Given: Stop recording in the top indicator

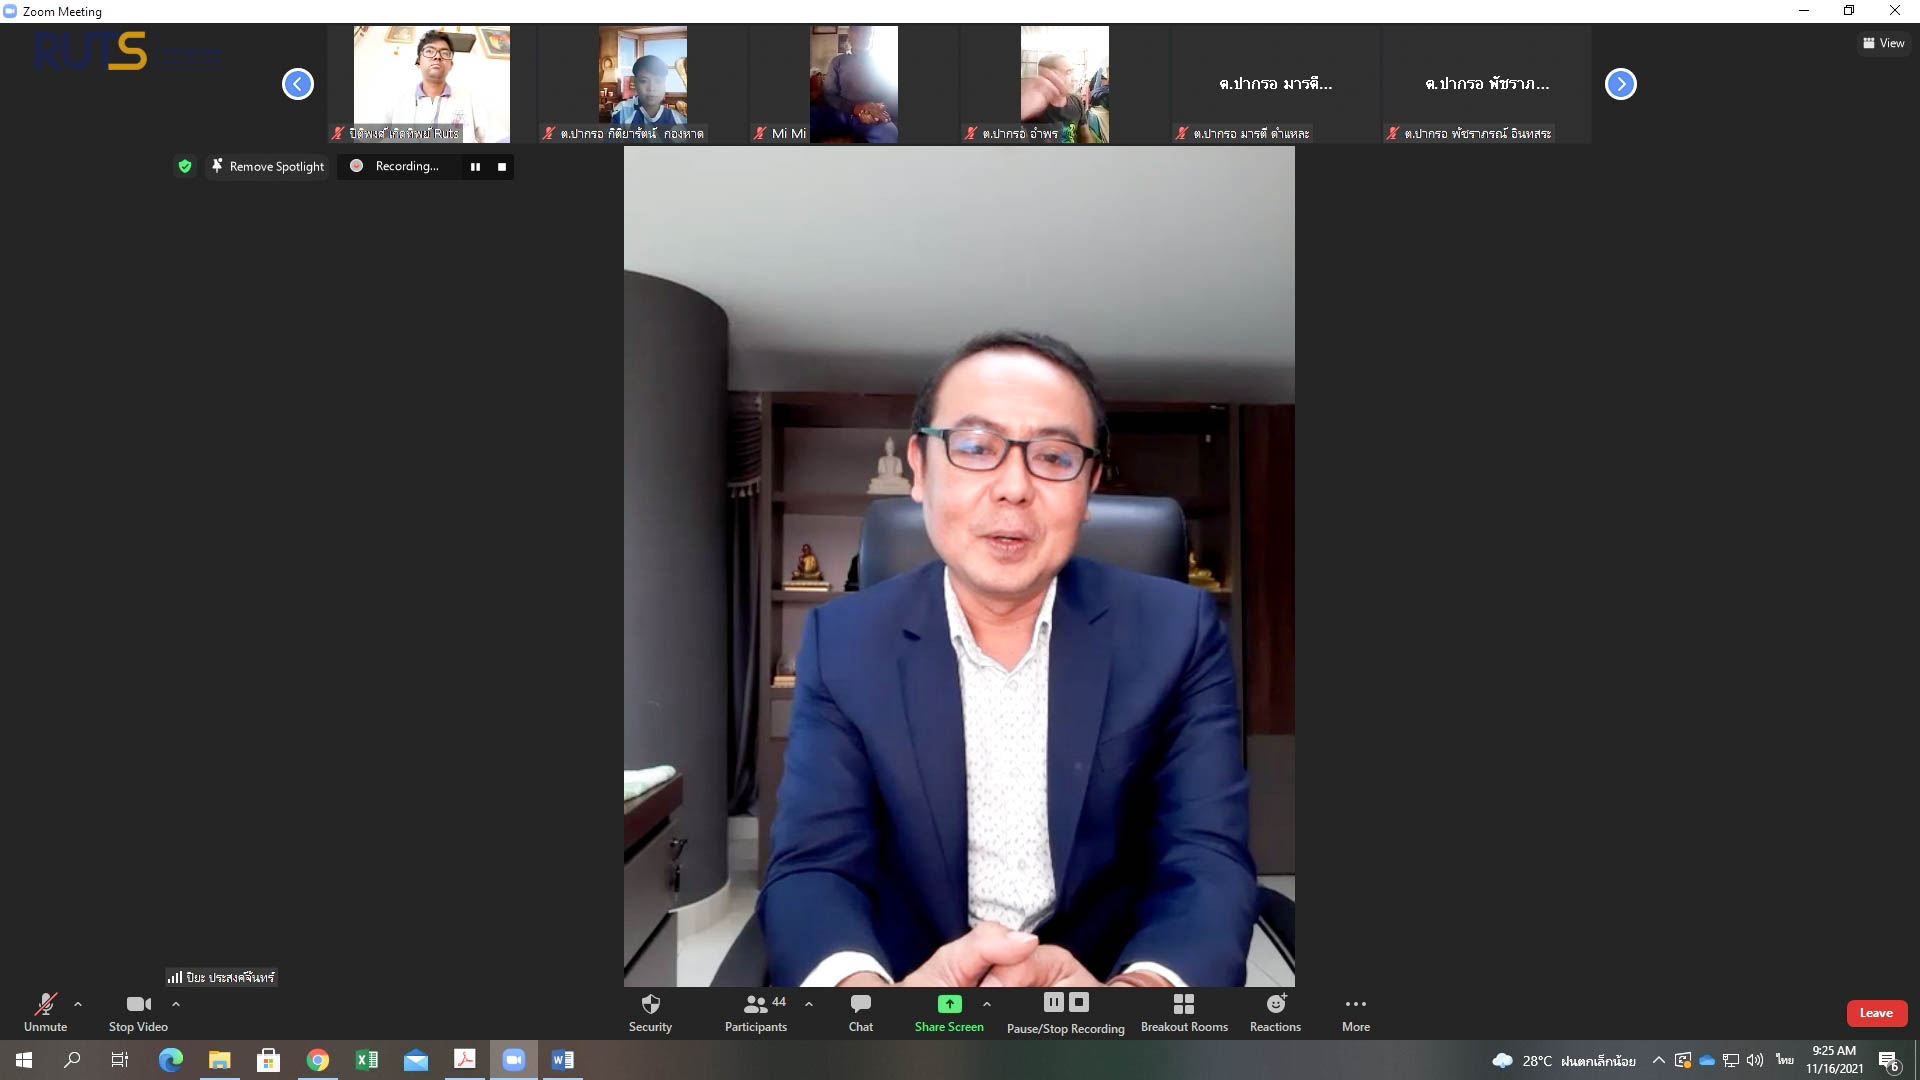Looking at the screenshot, I should (502, 167).
